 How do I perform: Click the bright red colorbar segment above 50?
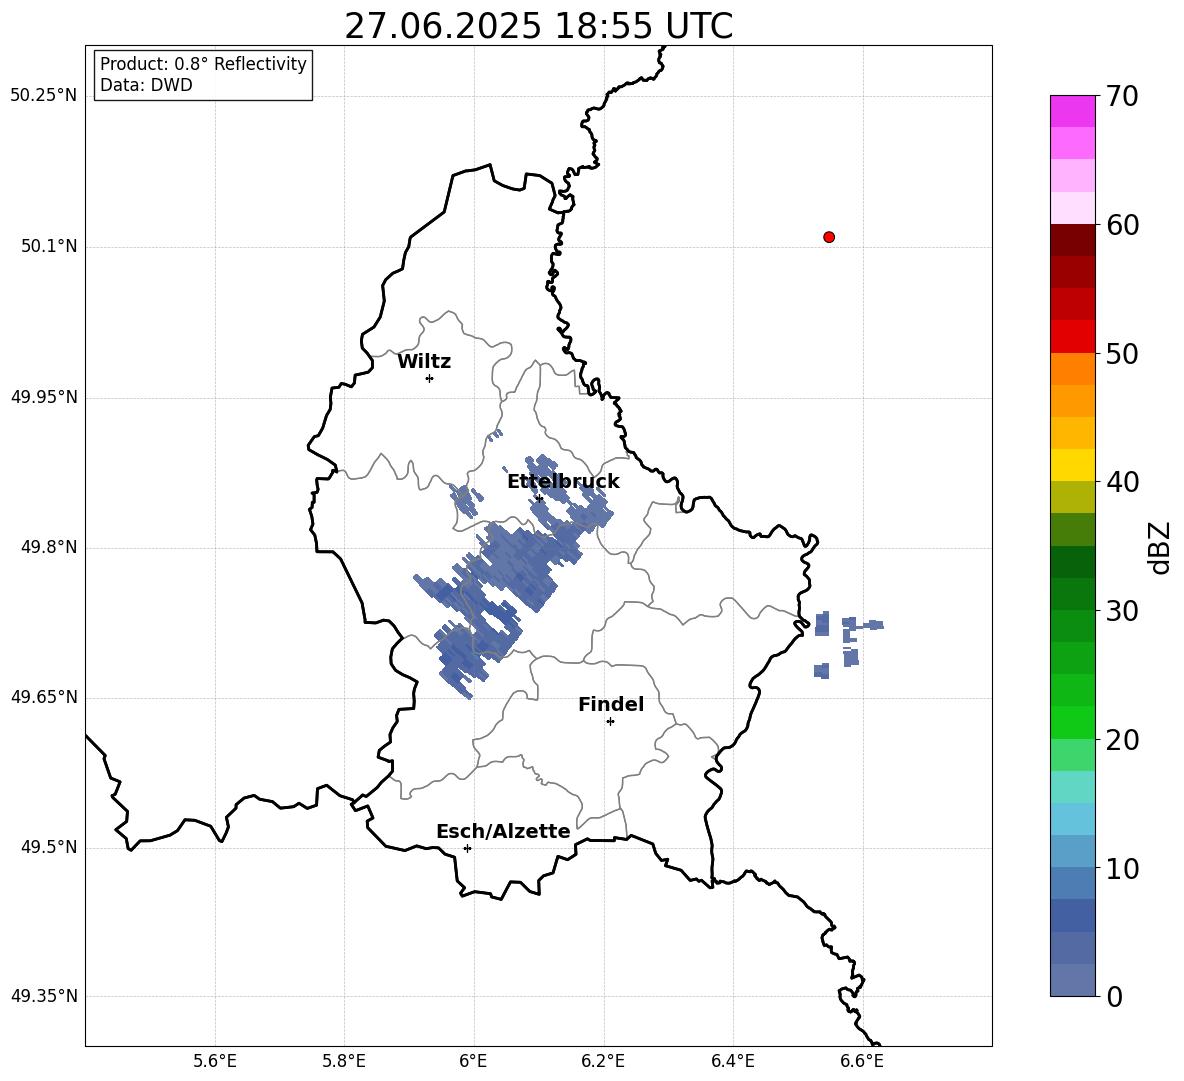(x=1072, y=337)
